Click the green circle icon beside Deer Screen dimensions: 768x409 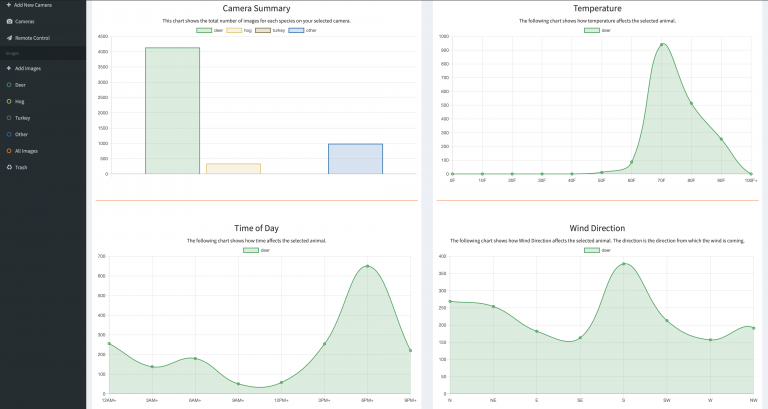click(x=8, y=85)
